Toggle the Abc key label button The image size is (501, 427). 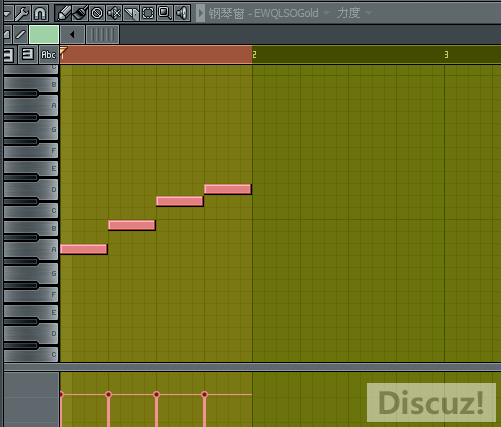coord(48,54)
